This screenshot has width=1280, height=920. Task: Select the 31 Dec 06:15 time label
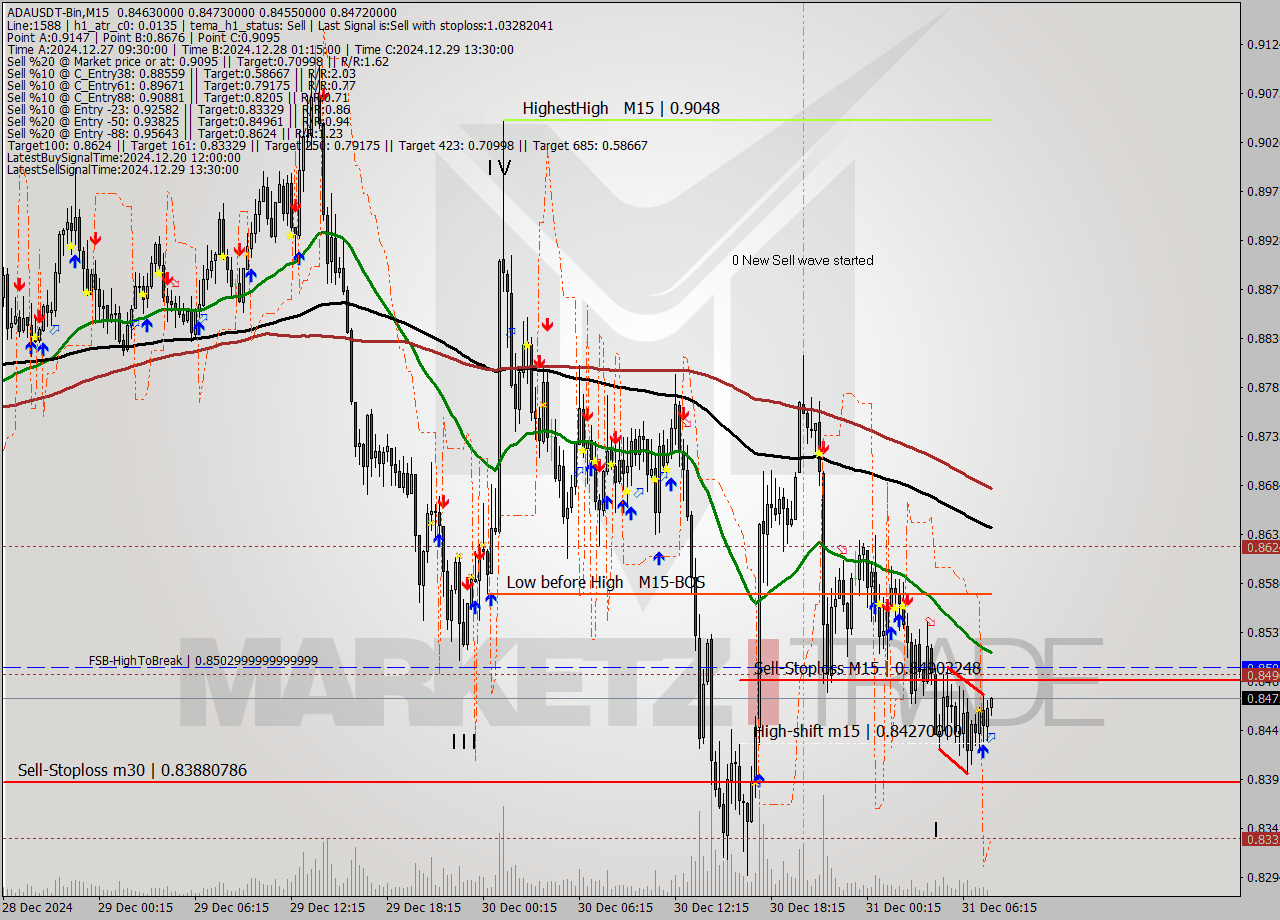(999, 908)
